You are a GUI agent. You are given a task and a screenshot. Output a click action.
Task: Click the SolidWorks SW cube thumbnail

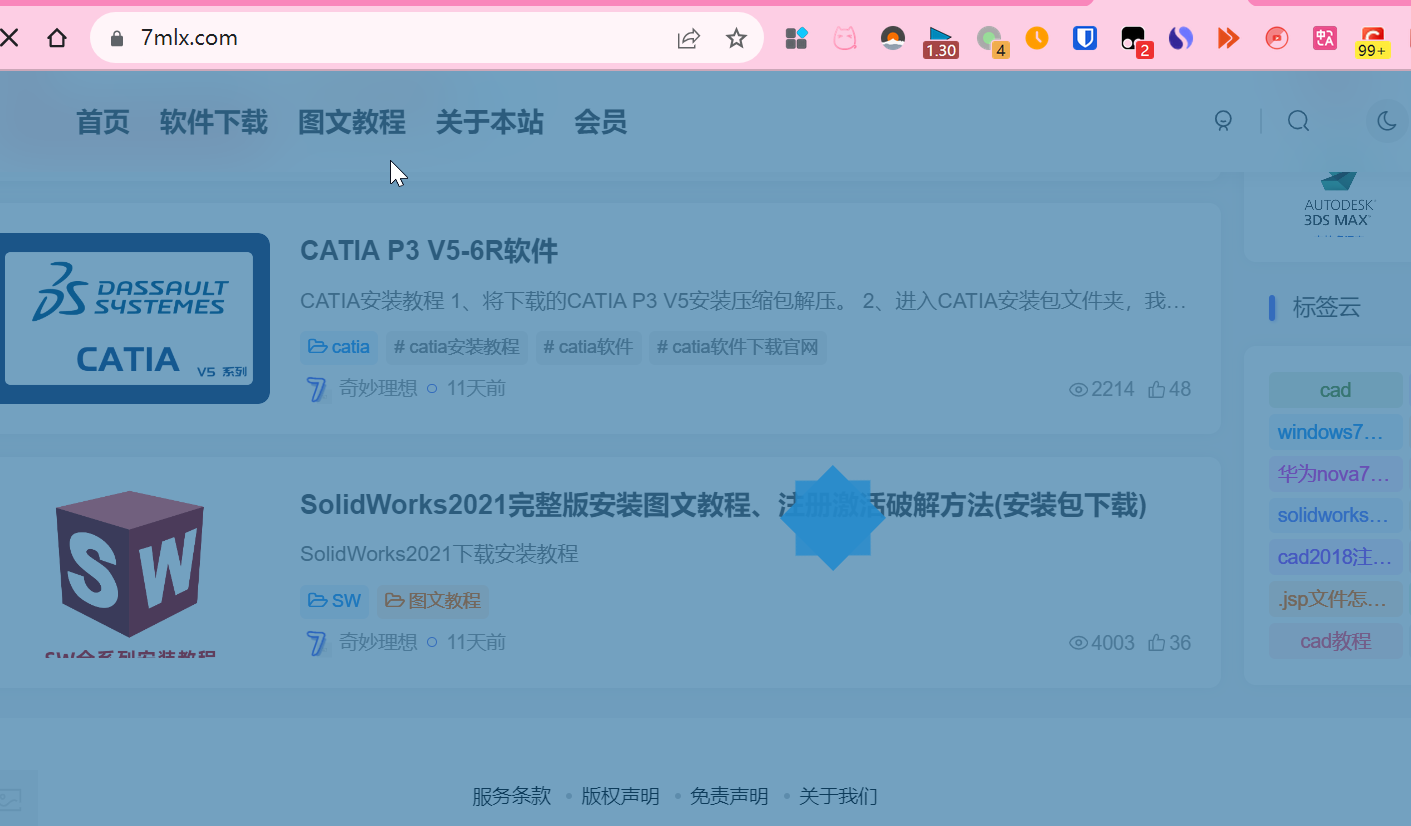[x=131, y=565]
